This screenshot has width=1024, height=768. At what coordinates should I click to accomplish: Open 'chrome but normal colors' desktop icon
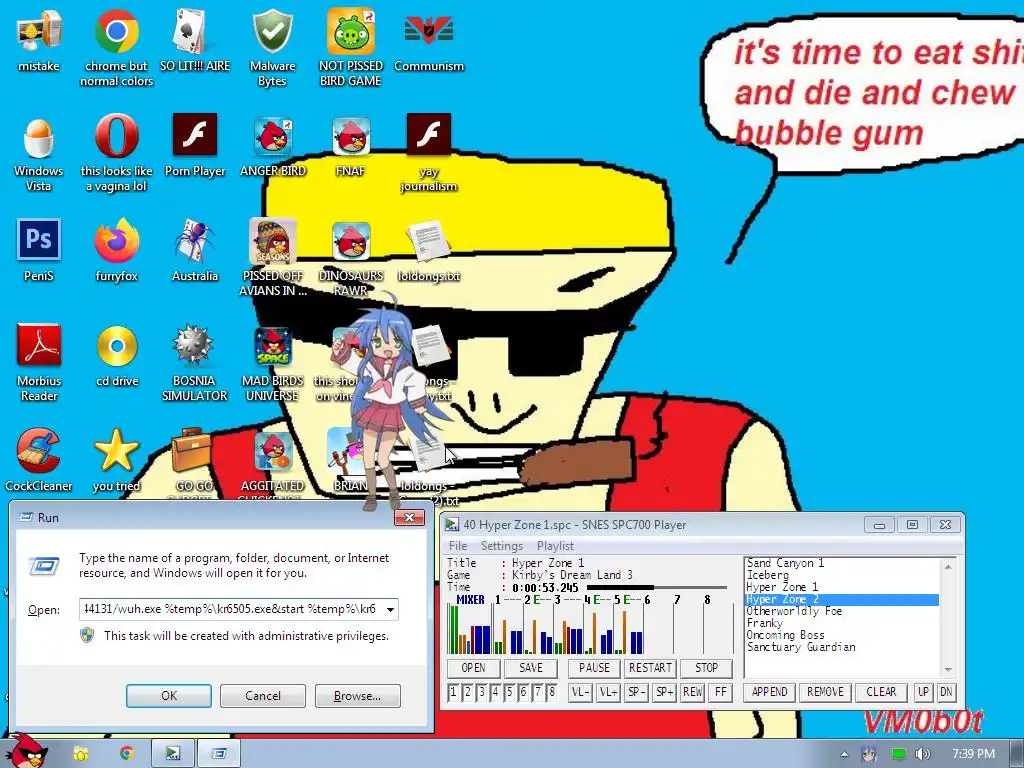pos(116,31)
